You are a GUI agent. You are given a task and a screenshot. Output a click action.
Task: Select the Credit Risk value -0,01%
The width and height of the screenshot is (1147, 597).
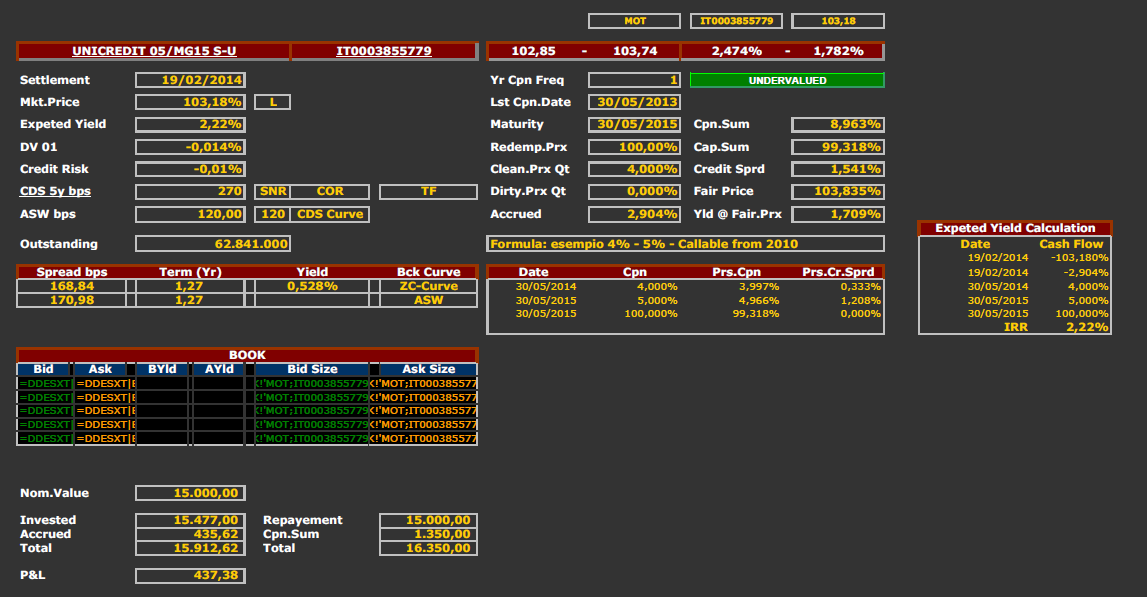(190, 169)
